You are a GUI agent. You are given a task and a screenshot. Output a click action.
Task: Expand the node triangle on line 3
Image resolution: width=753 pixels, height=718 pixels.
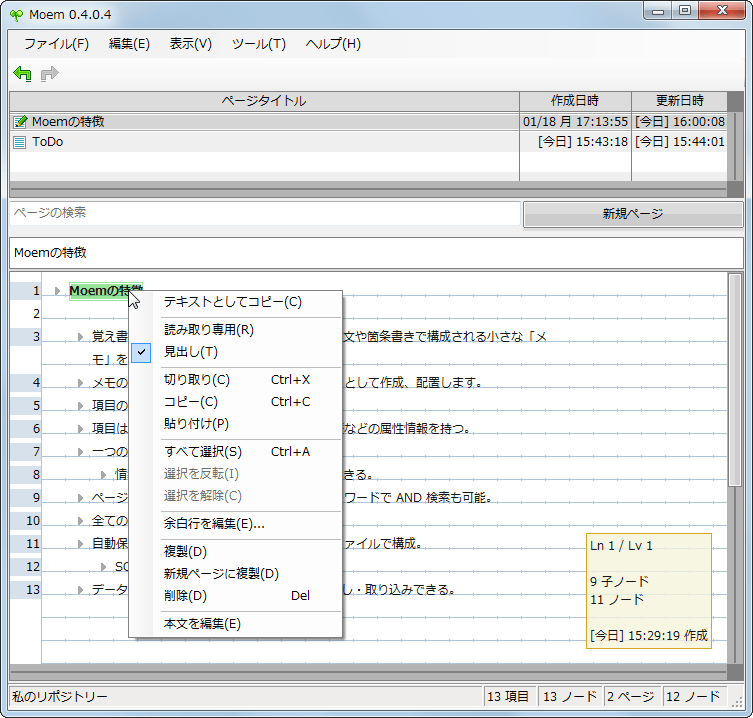click(81, 337)
